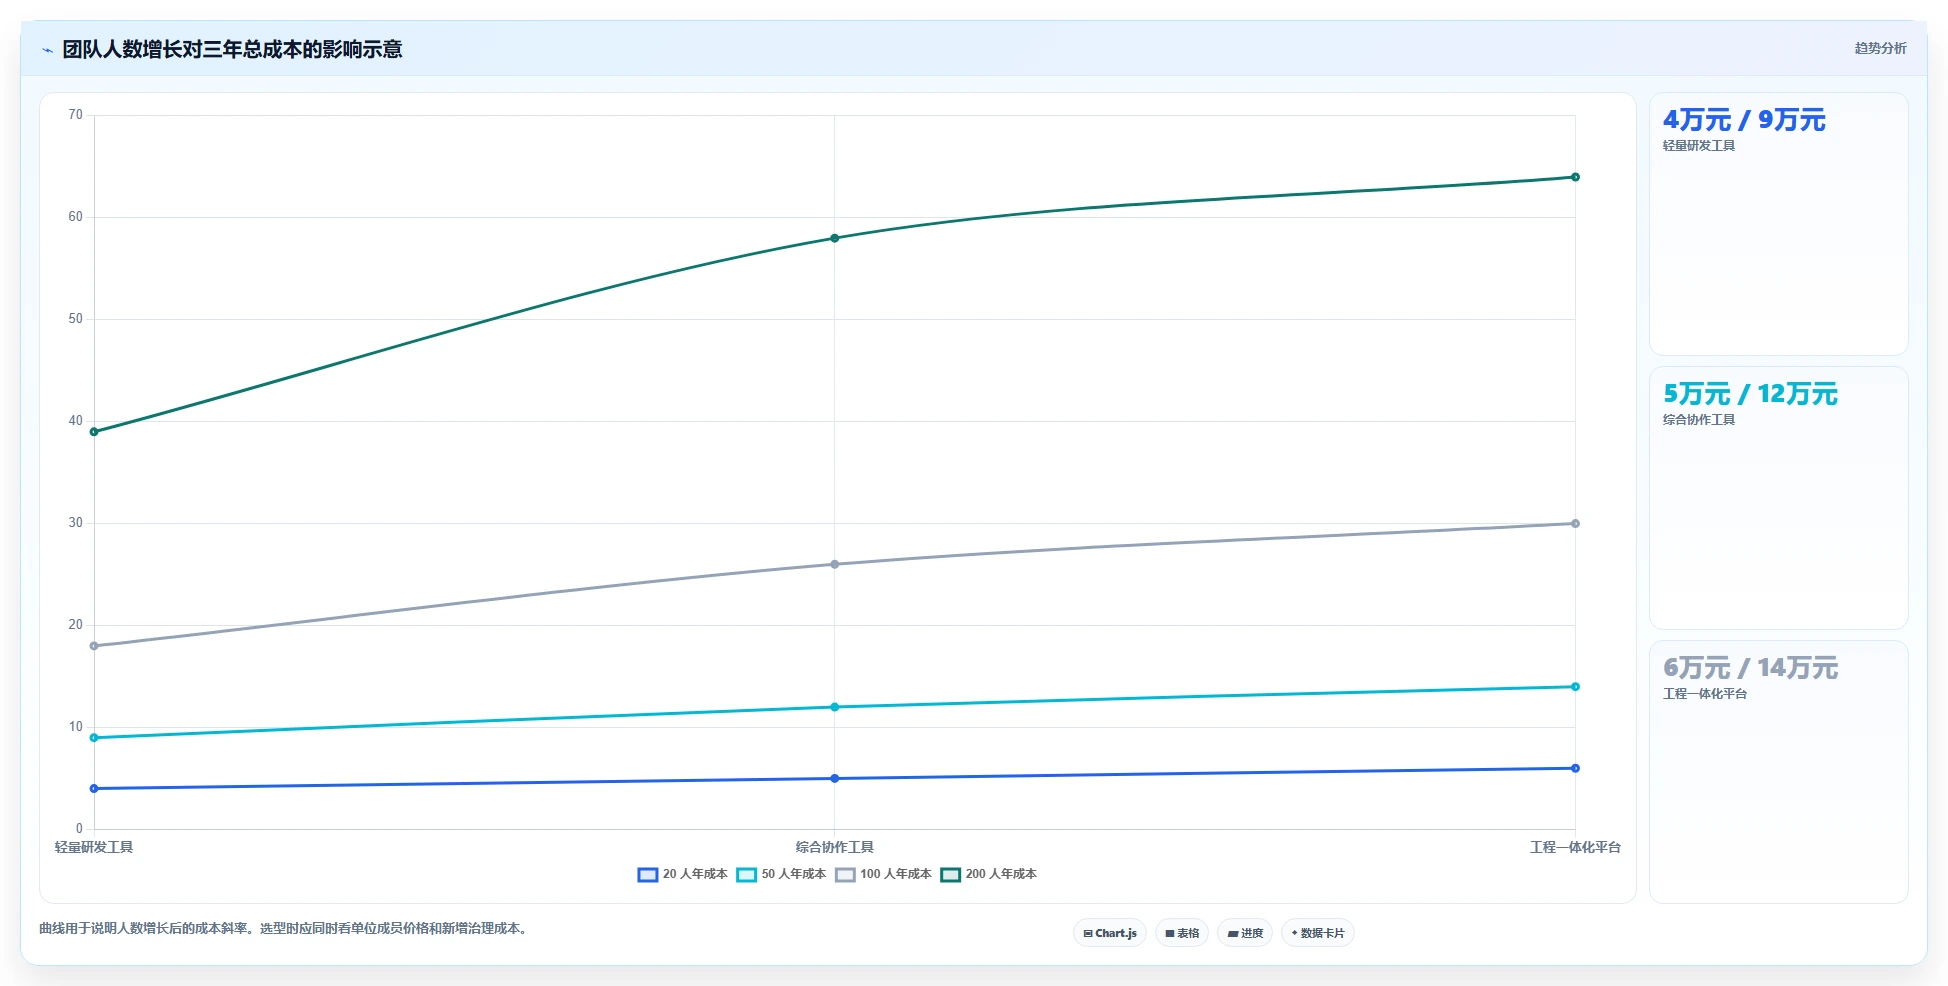
Task: Click the 综合协作工具 x-axis label
Action: [835, 847]
